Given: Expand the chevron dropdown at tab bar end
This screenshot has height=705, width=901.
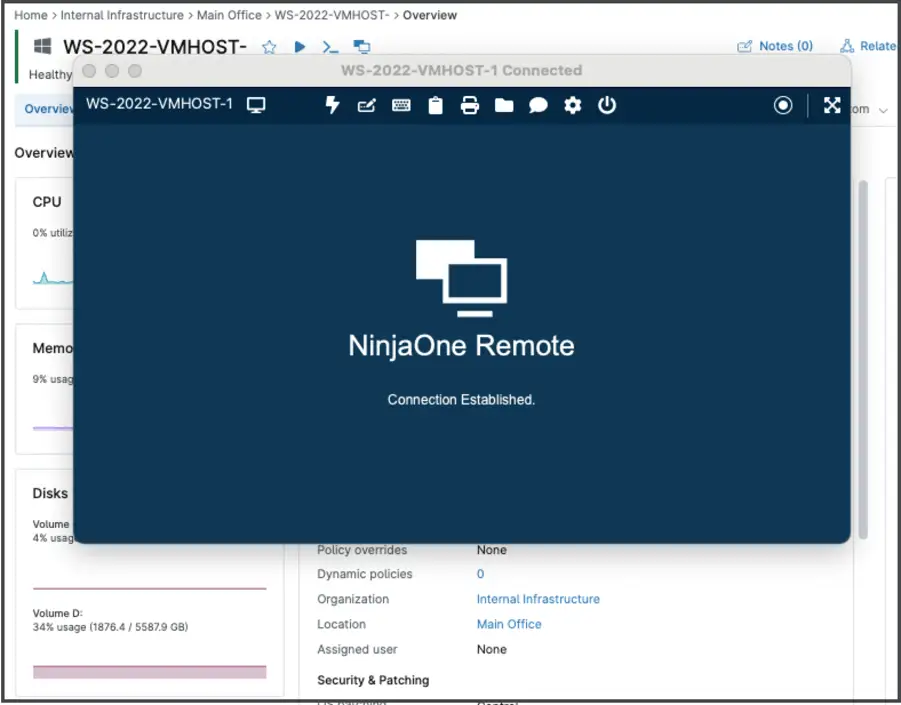Looking at the screenshot, I should point(883,110).
